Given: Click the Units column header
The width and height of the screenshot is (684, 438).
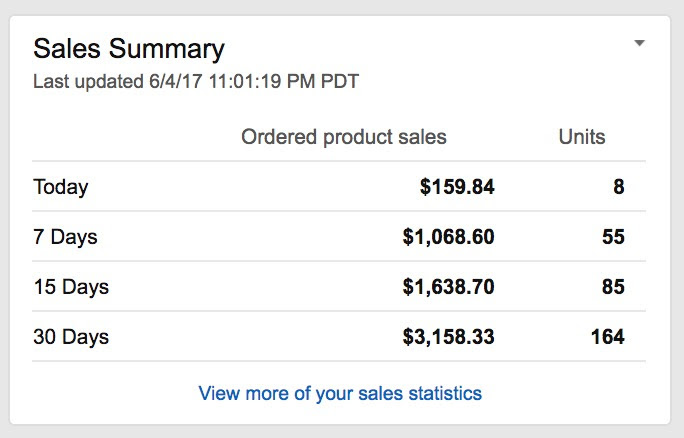Looking at the screenshot, I should tap(582, 137).
